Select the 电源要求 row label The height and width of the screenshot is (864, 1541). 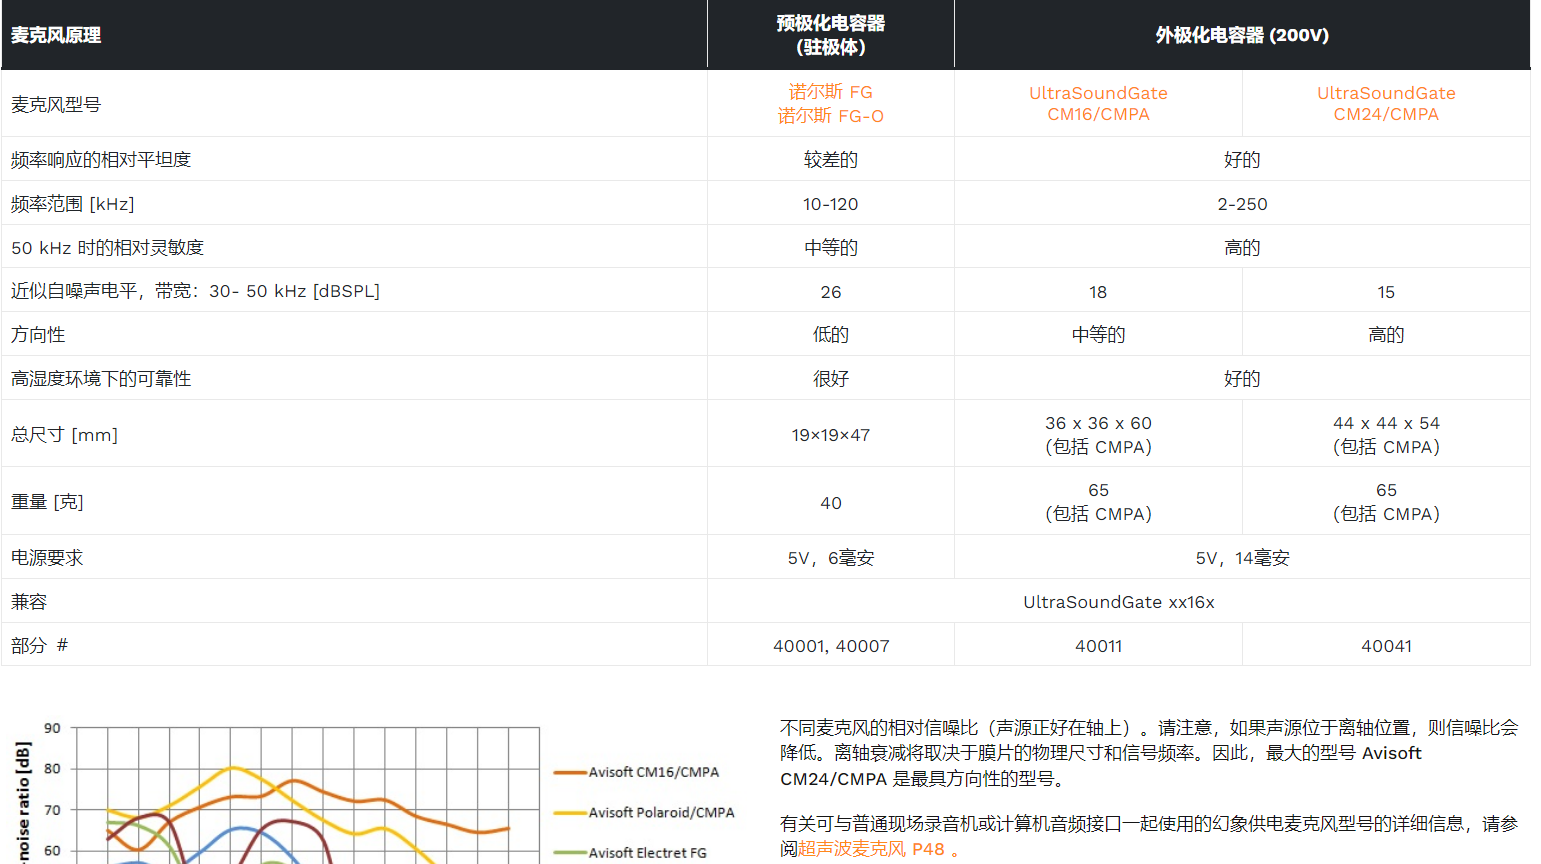(47, 558)
